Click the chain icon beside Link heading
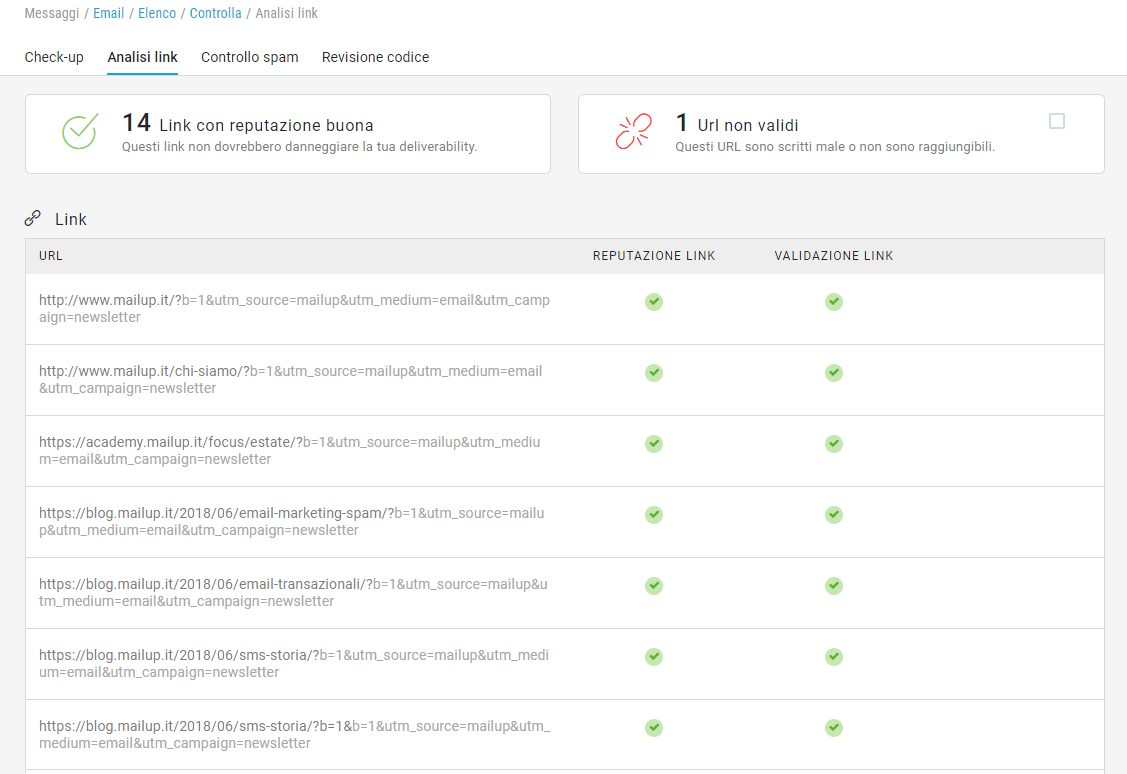This screenshot has height=774, width=1127. click(x=33, y=218)
